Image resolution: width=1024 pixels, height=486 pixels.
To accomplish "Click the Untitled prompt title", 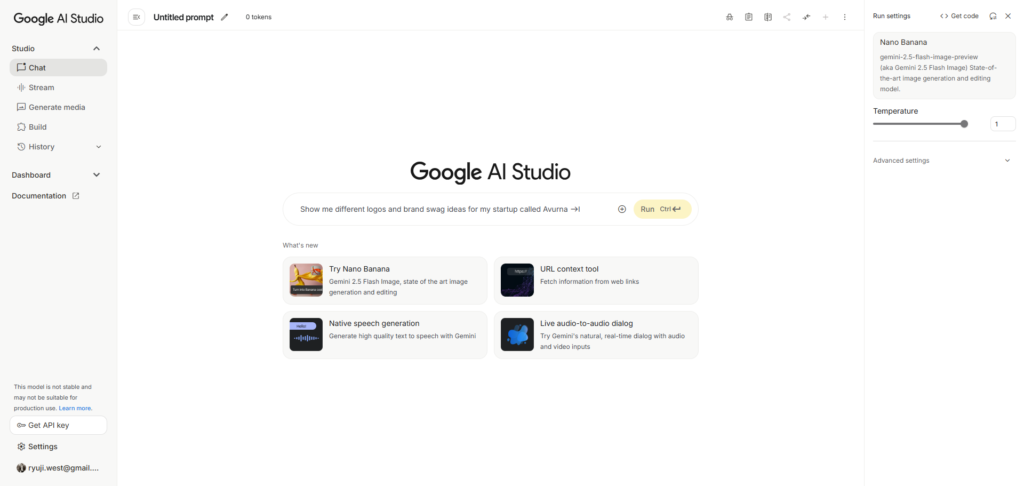I will 183,17.
